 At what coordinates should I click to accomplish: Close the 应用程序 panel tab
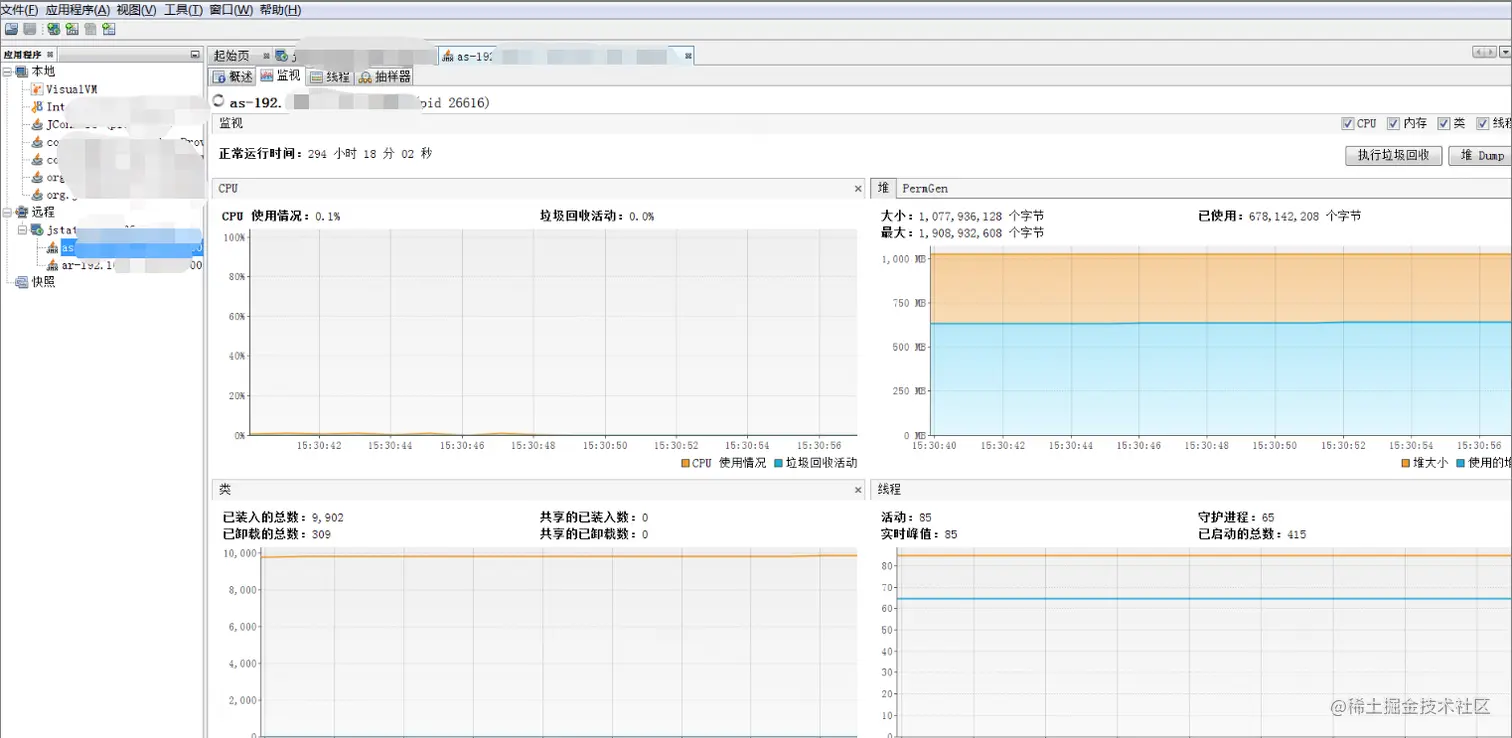(50, 54)
